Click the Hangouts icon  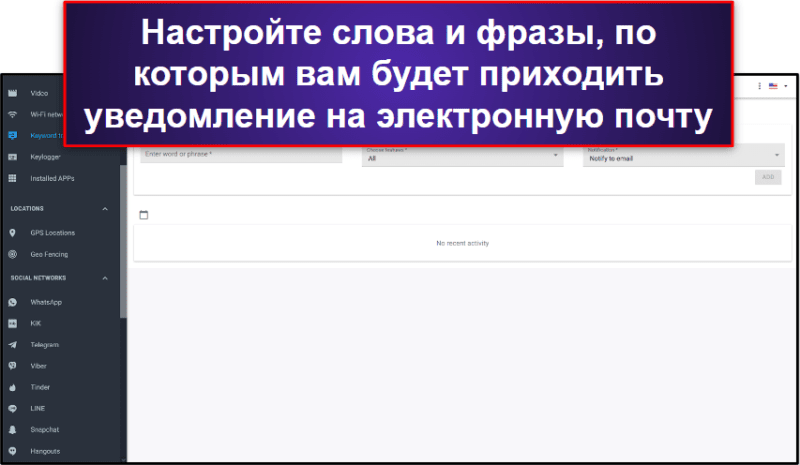click(x=13, y=451)
